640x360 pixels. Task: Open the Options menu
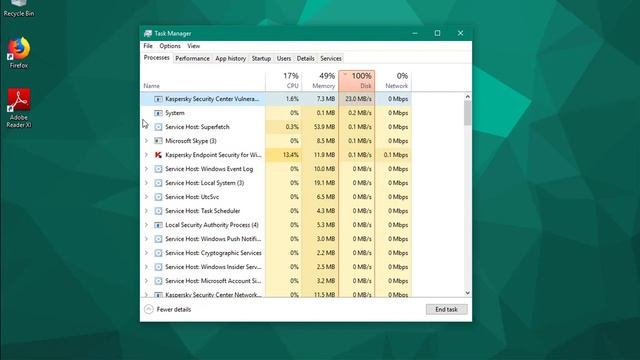(170, 46)
